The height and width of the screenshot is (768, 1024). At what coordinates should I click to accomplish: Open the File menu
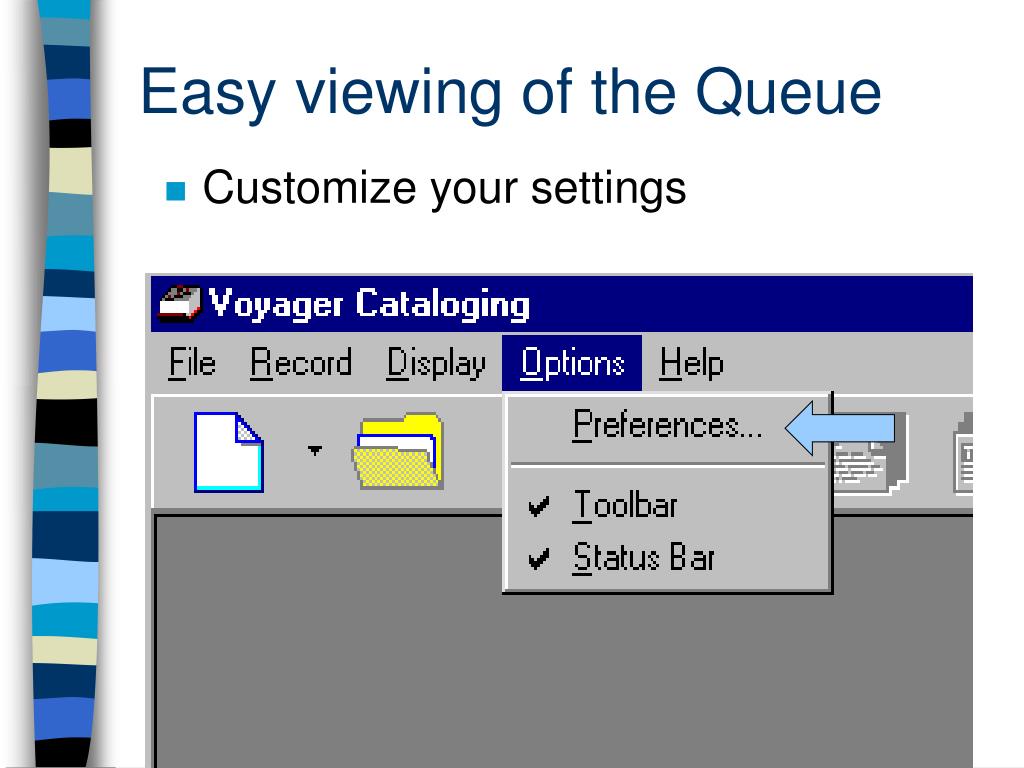coord(192,363)
